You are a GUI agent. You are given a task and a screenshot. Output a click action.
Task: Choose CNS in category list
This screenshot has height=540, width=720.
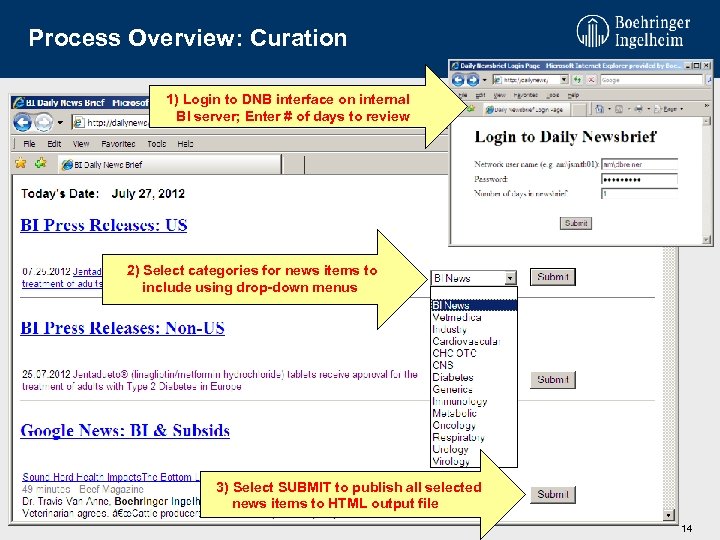474,365
